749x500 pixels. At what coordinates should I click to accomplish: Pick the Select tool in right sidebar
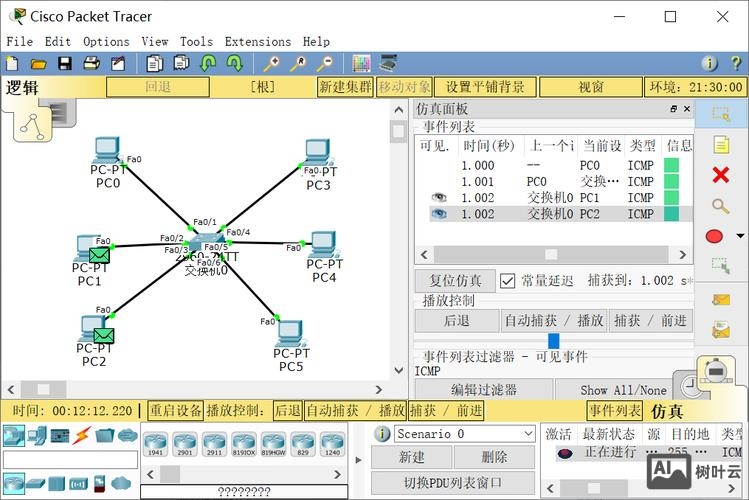pos(721,114)
